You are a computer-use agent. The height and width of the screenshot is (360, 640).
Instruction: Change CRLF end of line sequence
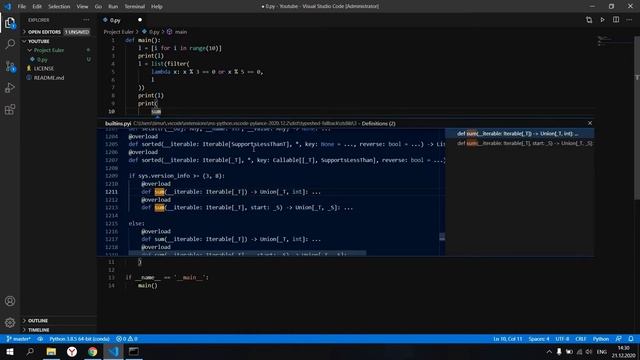[x=580, y=339]
